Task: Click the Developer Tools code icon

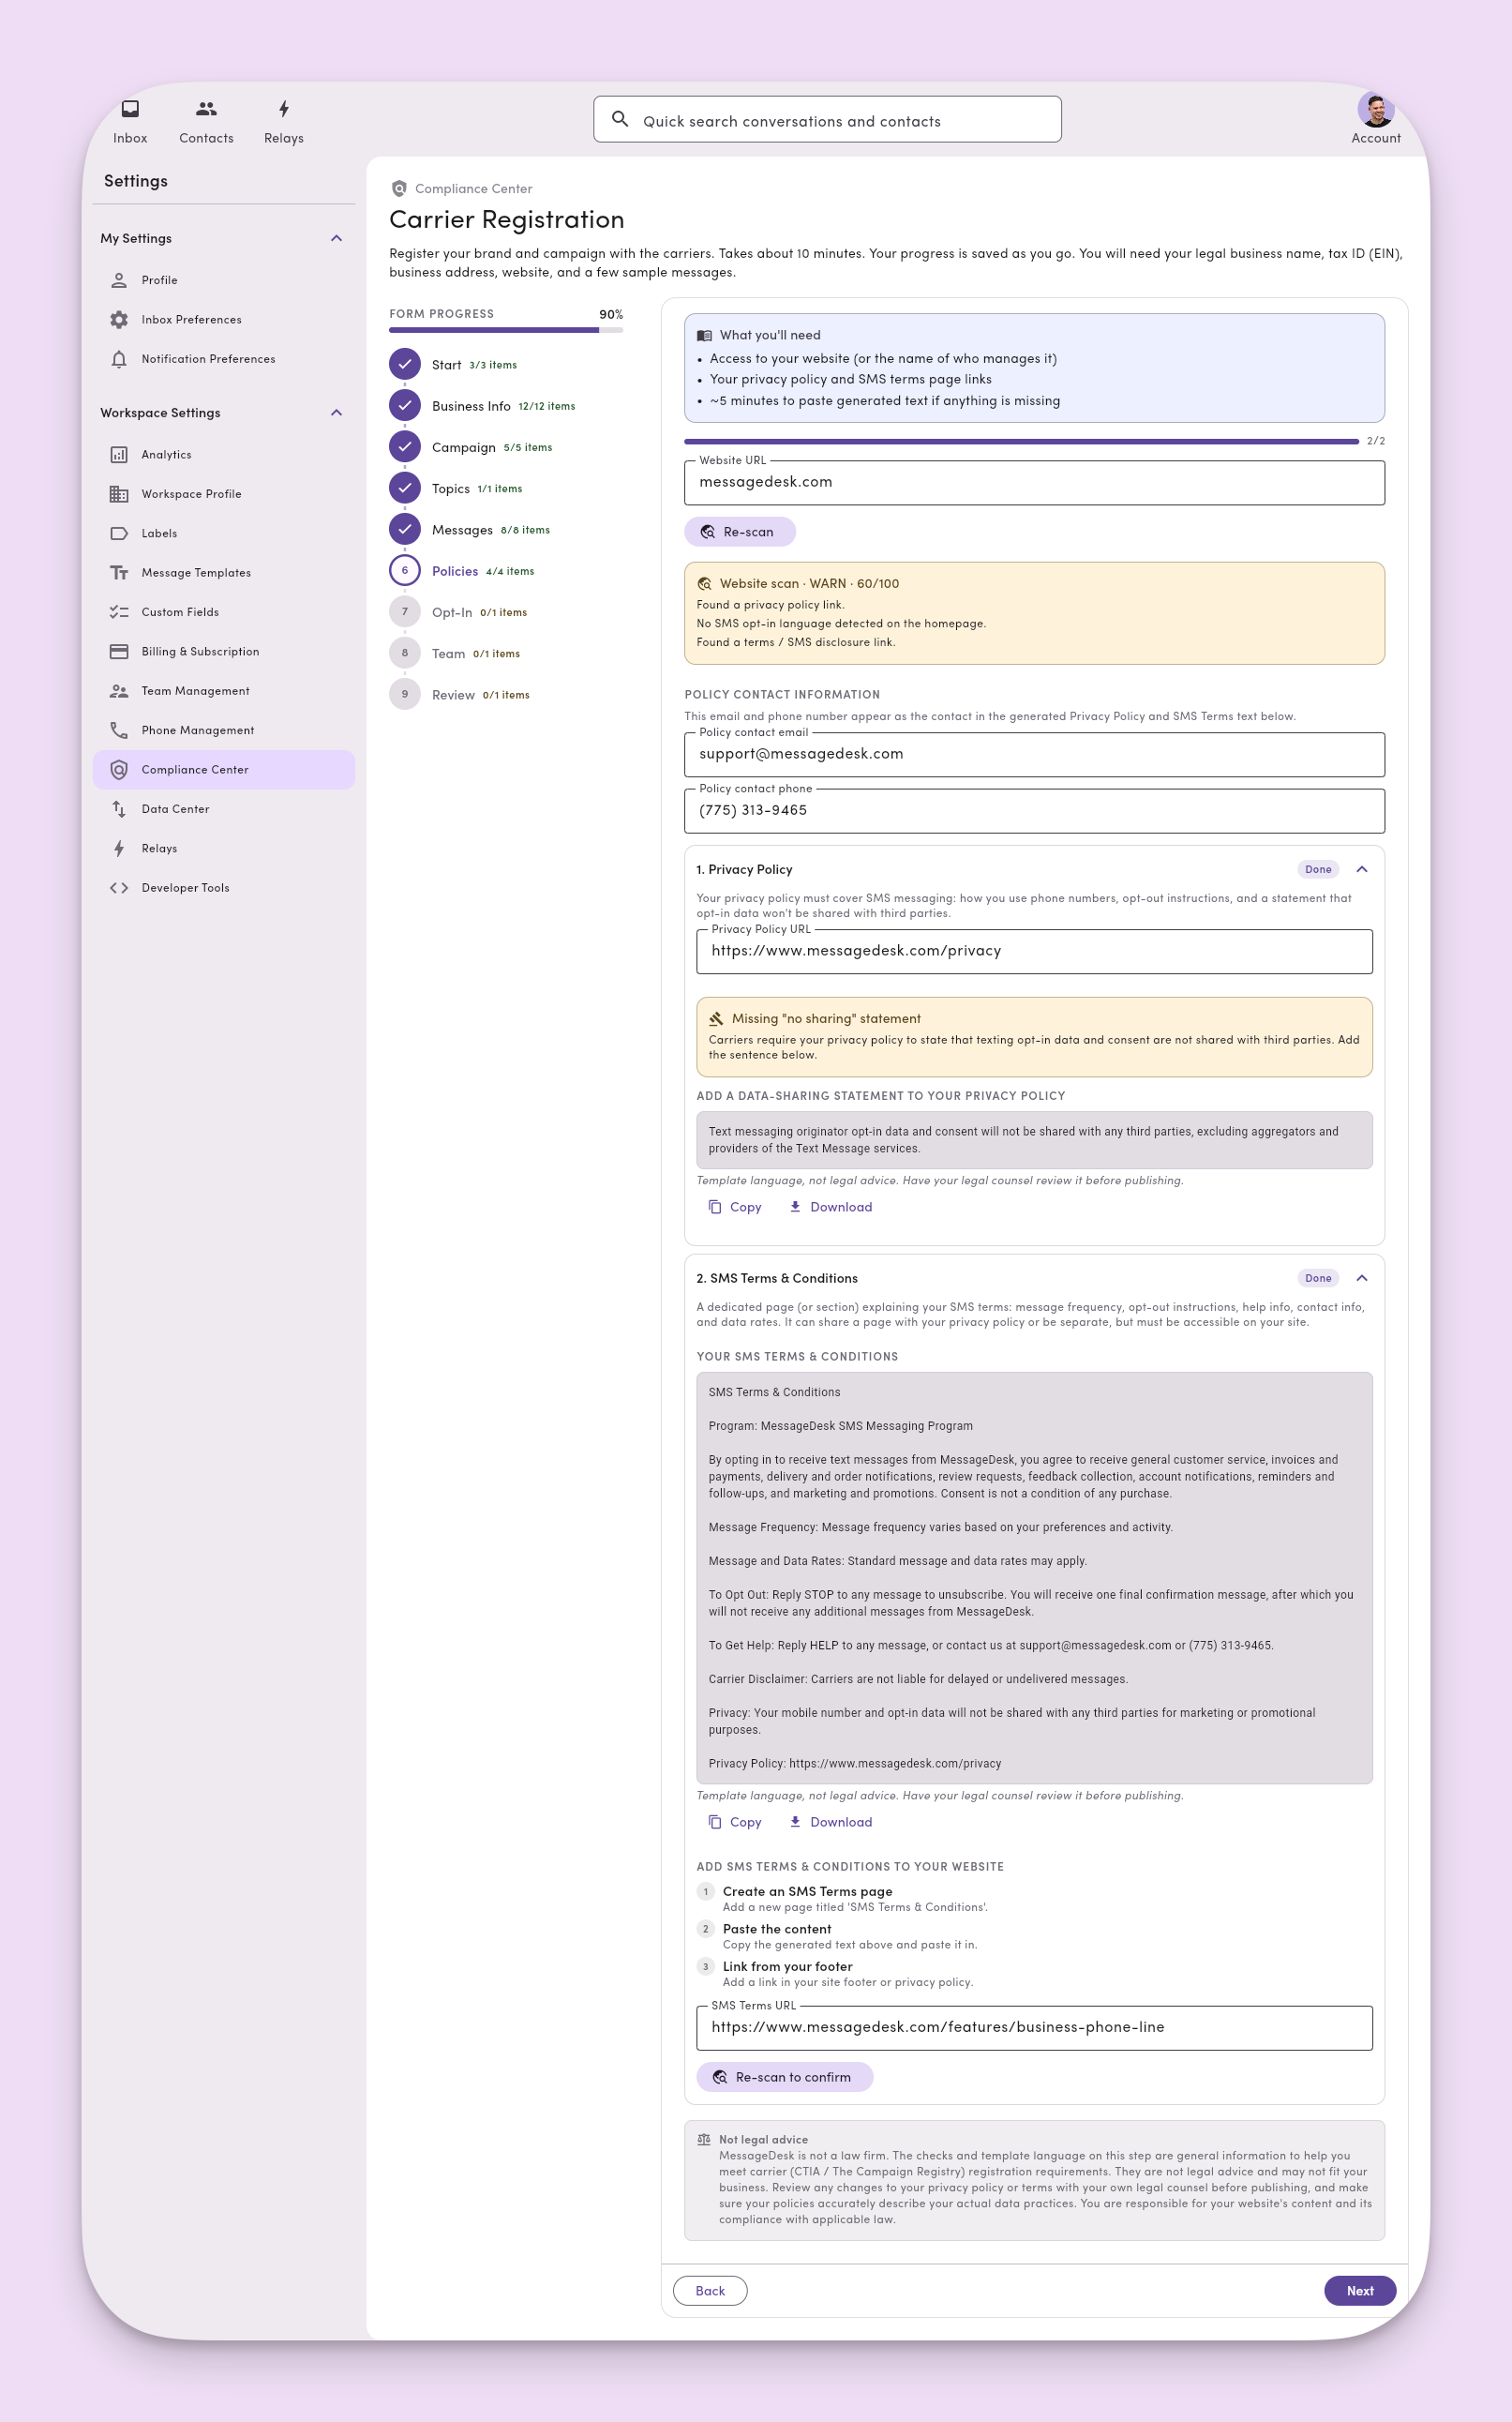Action: pos(119,888)
